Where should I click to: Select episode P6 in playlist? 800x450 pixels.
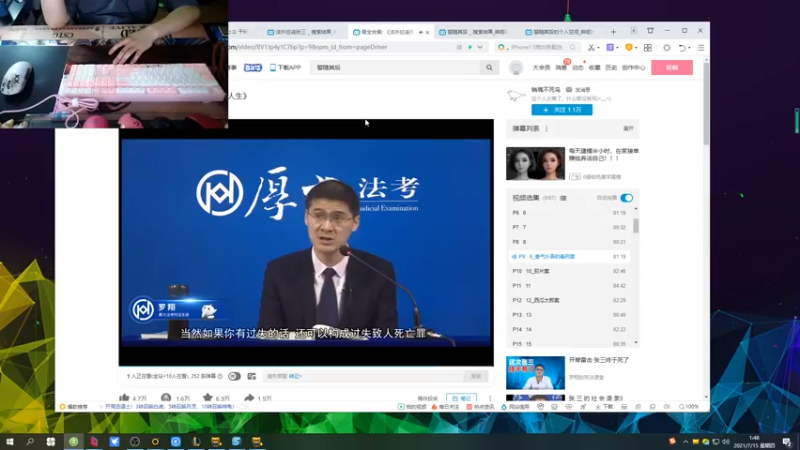(569, 213)
